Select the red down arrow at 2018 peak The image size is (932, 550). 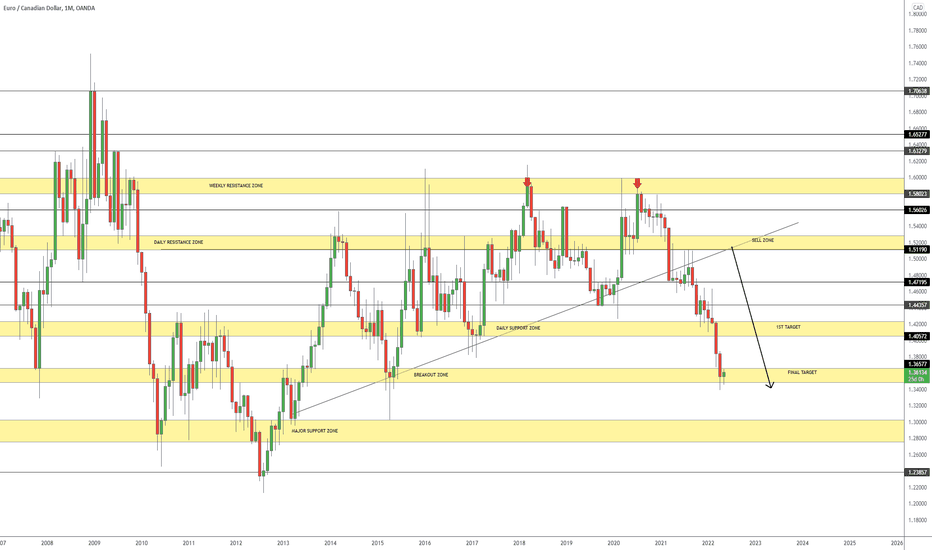pyautogui.click(x=527, y=182)
